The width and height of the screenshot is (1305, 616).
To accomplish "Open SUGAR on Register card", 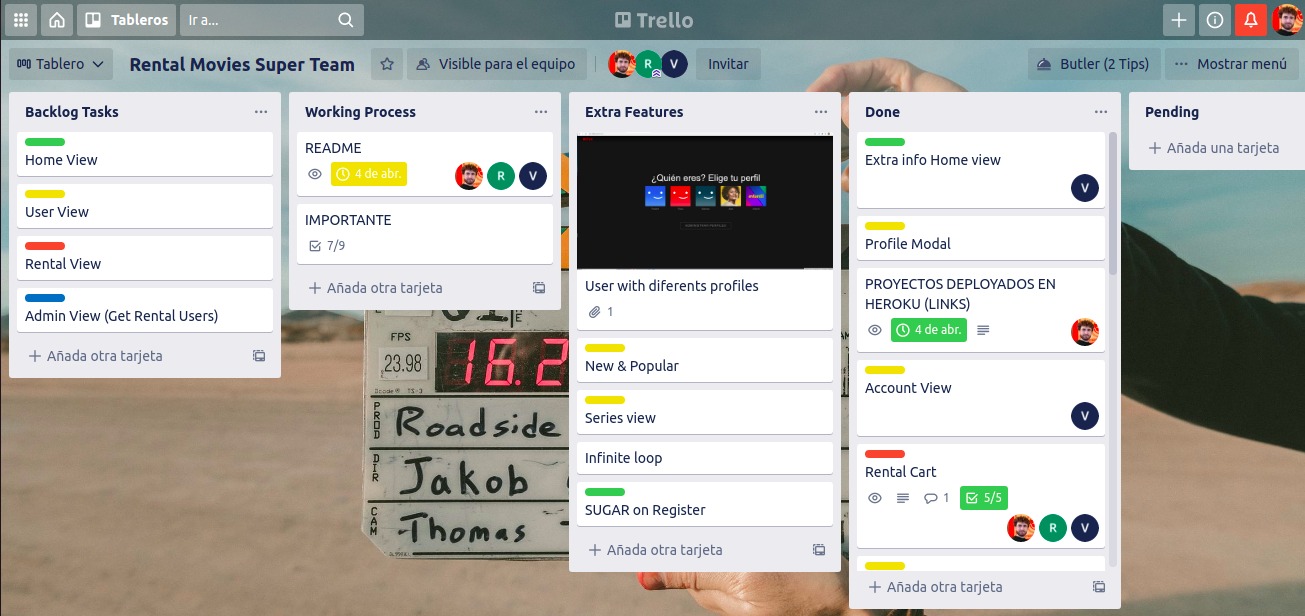I will (705, 504).
